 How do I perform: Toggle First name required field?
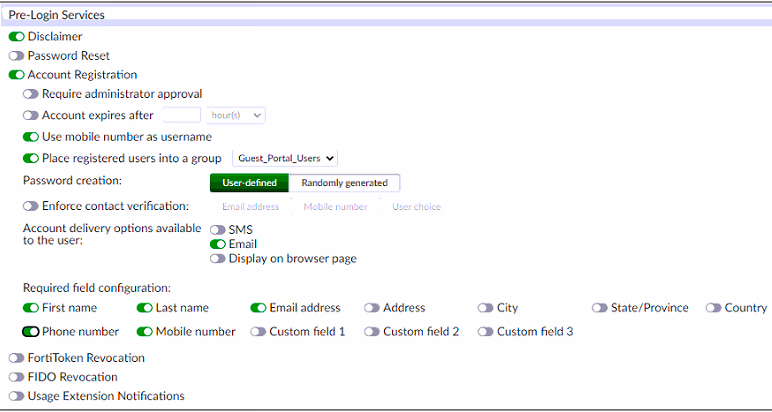[31, 308]
